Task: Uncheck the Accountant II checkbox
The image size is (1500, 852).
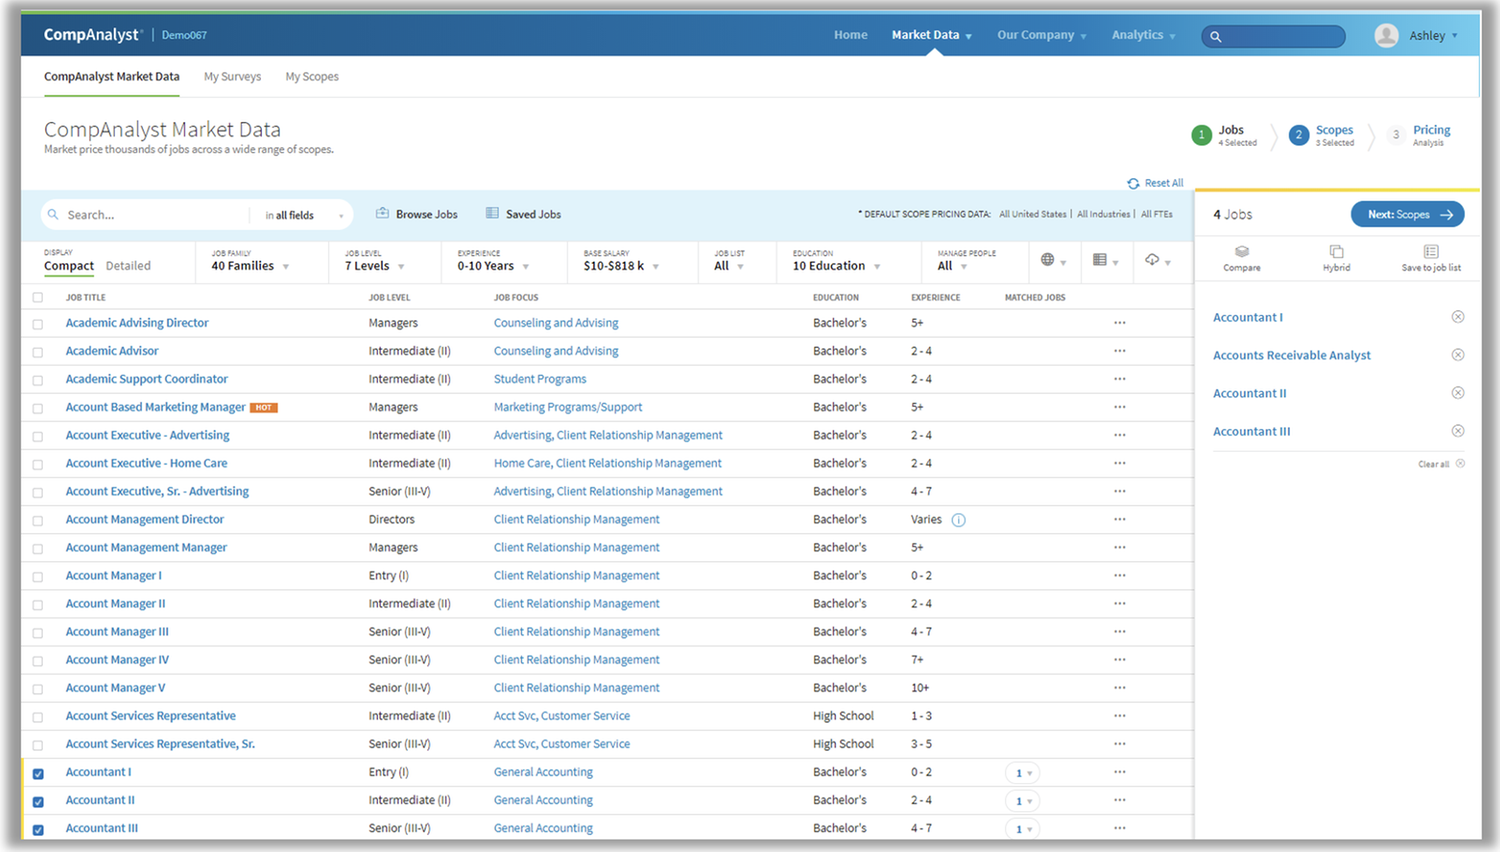Action: coord(38,801)
